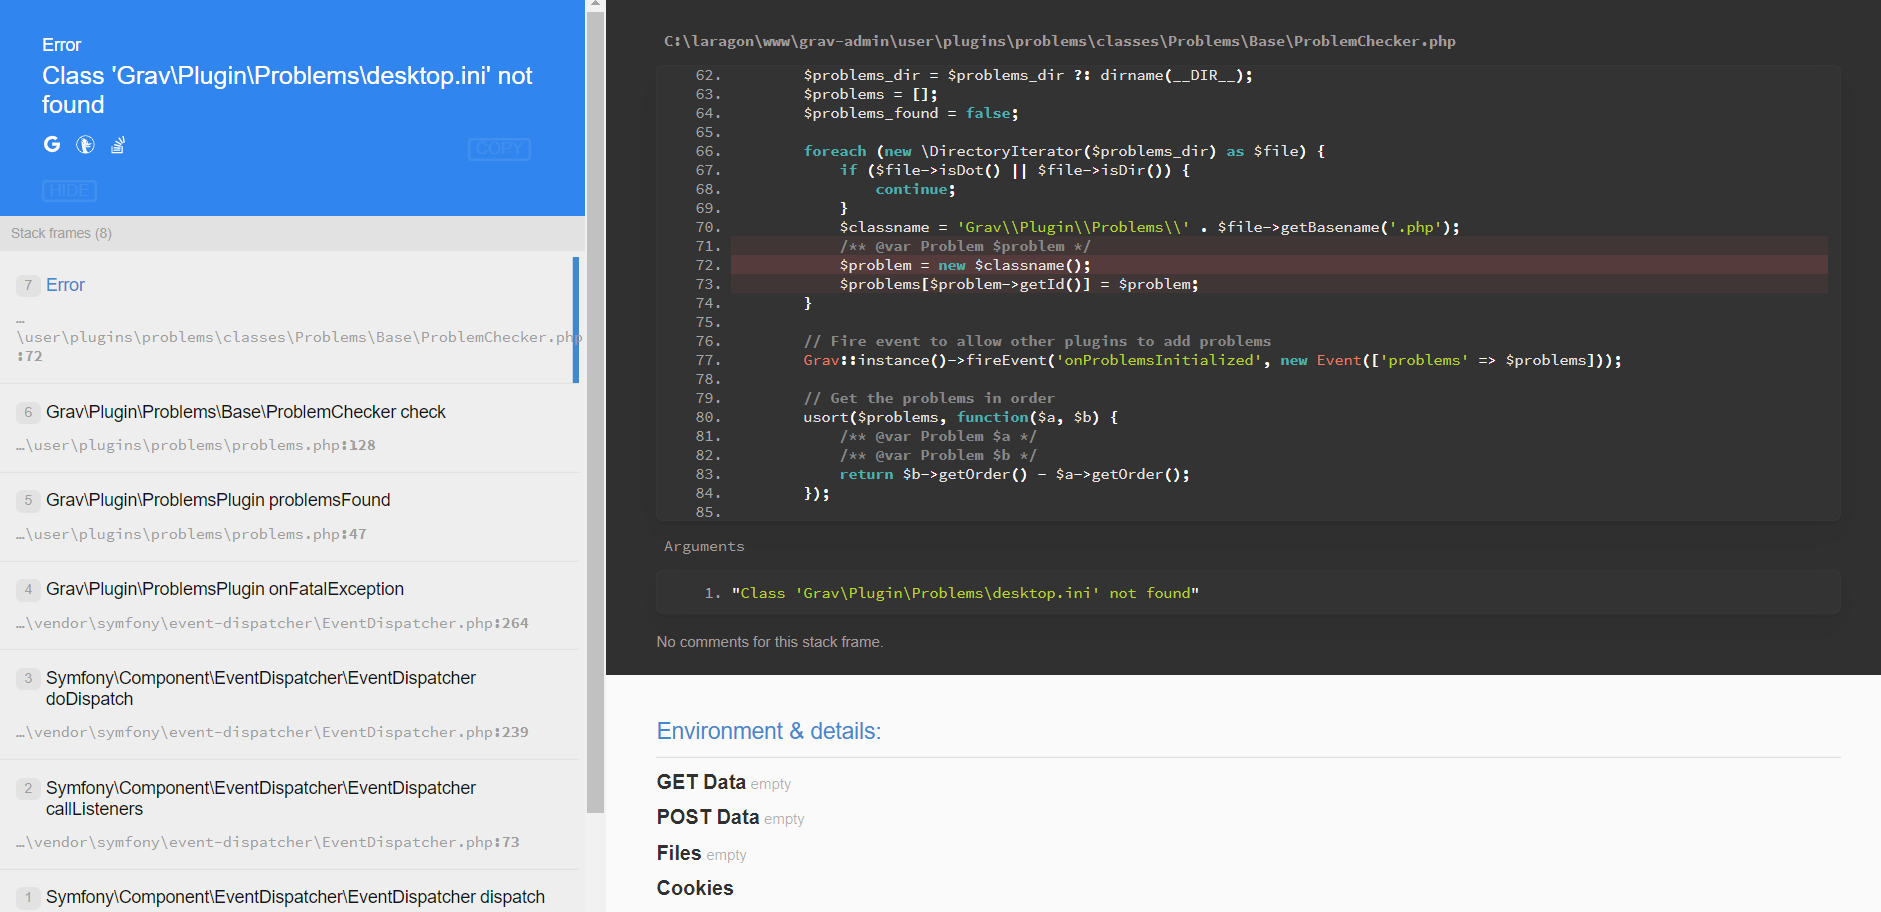The height and width of the screenshot is (912, 1881).
Task: Copy the exception message via COPY
Action: (x=498, y=149)
